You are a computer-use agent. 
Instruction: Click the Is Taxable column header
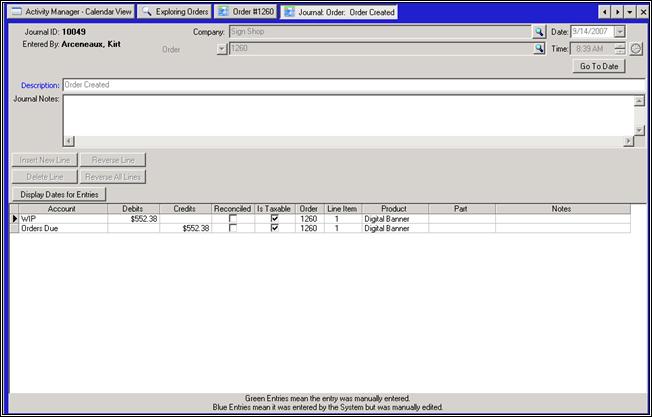pyautogui.click(x=275, y=209)
